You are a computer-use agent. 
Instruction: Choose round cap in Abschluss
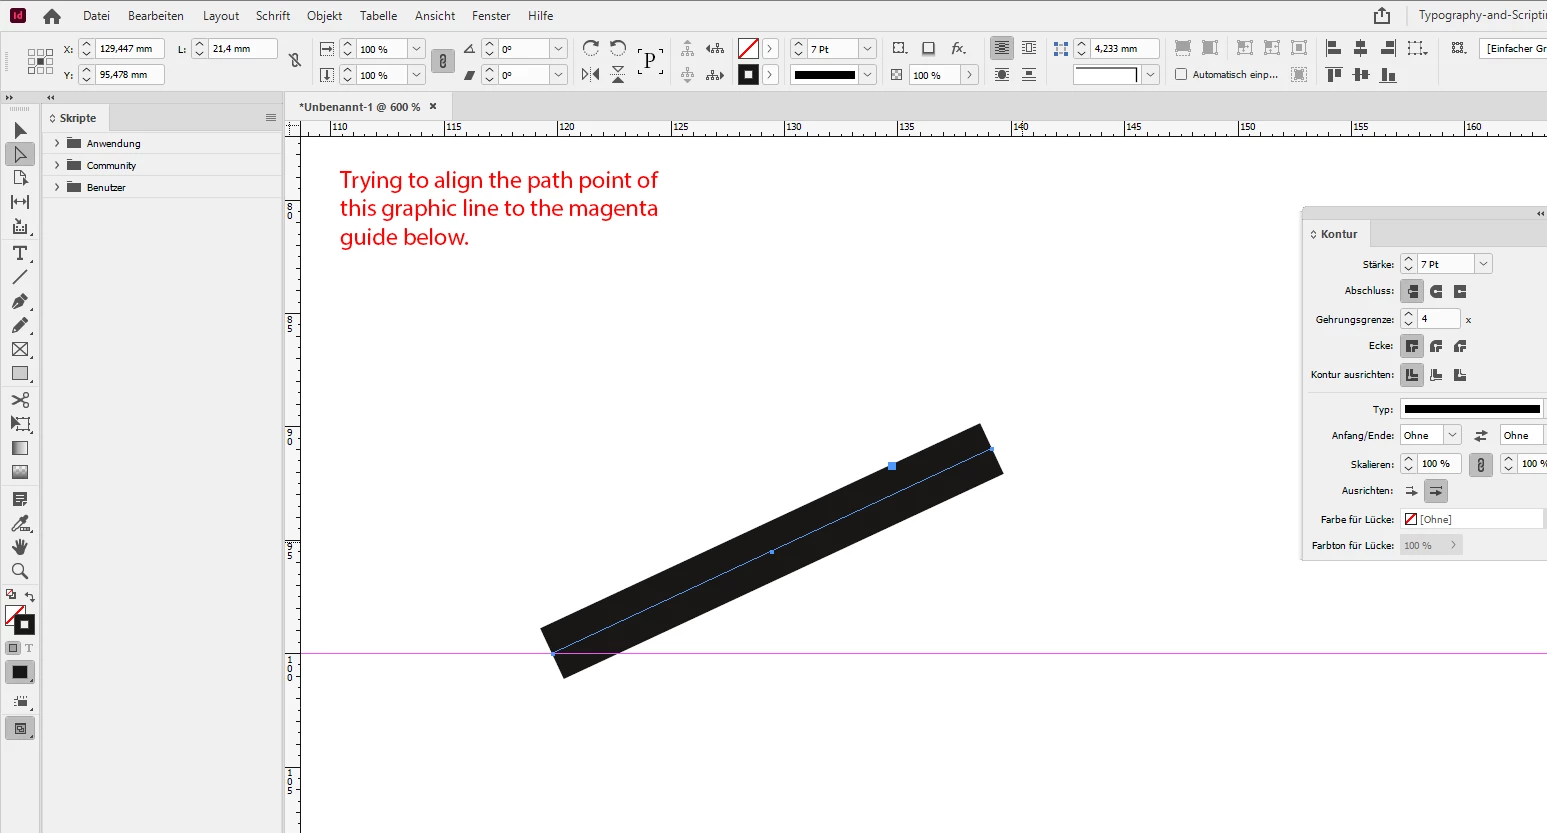point(1436,291)
